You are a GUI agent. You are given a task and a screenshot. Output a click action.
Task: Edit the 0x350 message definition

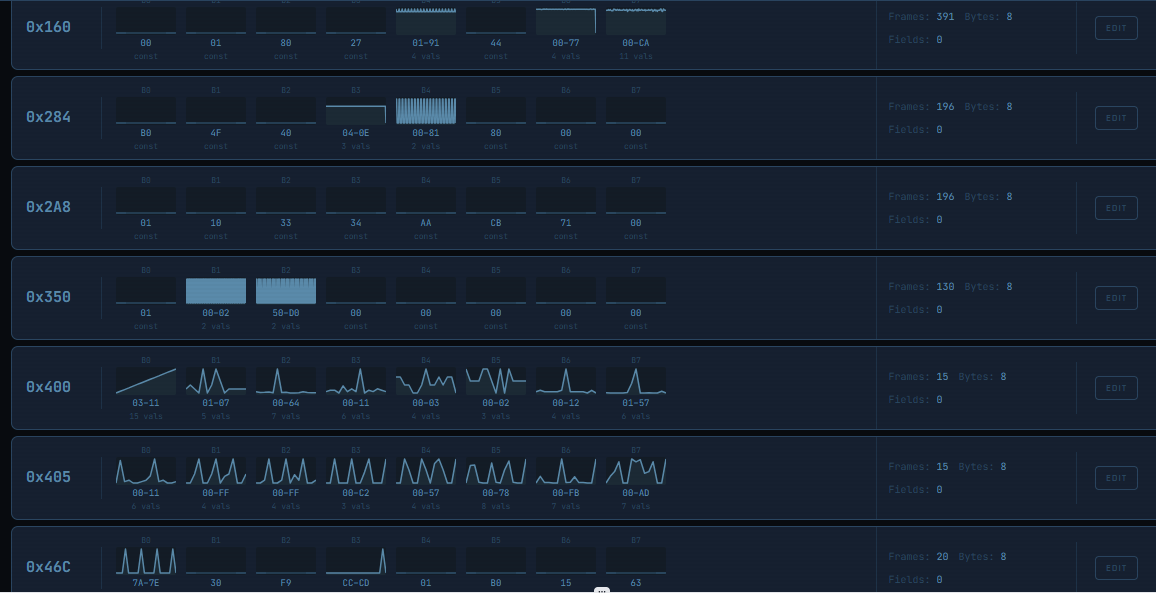[x=1116, y=298]
